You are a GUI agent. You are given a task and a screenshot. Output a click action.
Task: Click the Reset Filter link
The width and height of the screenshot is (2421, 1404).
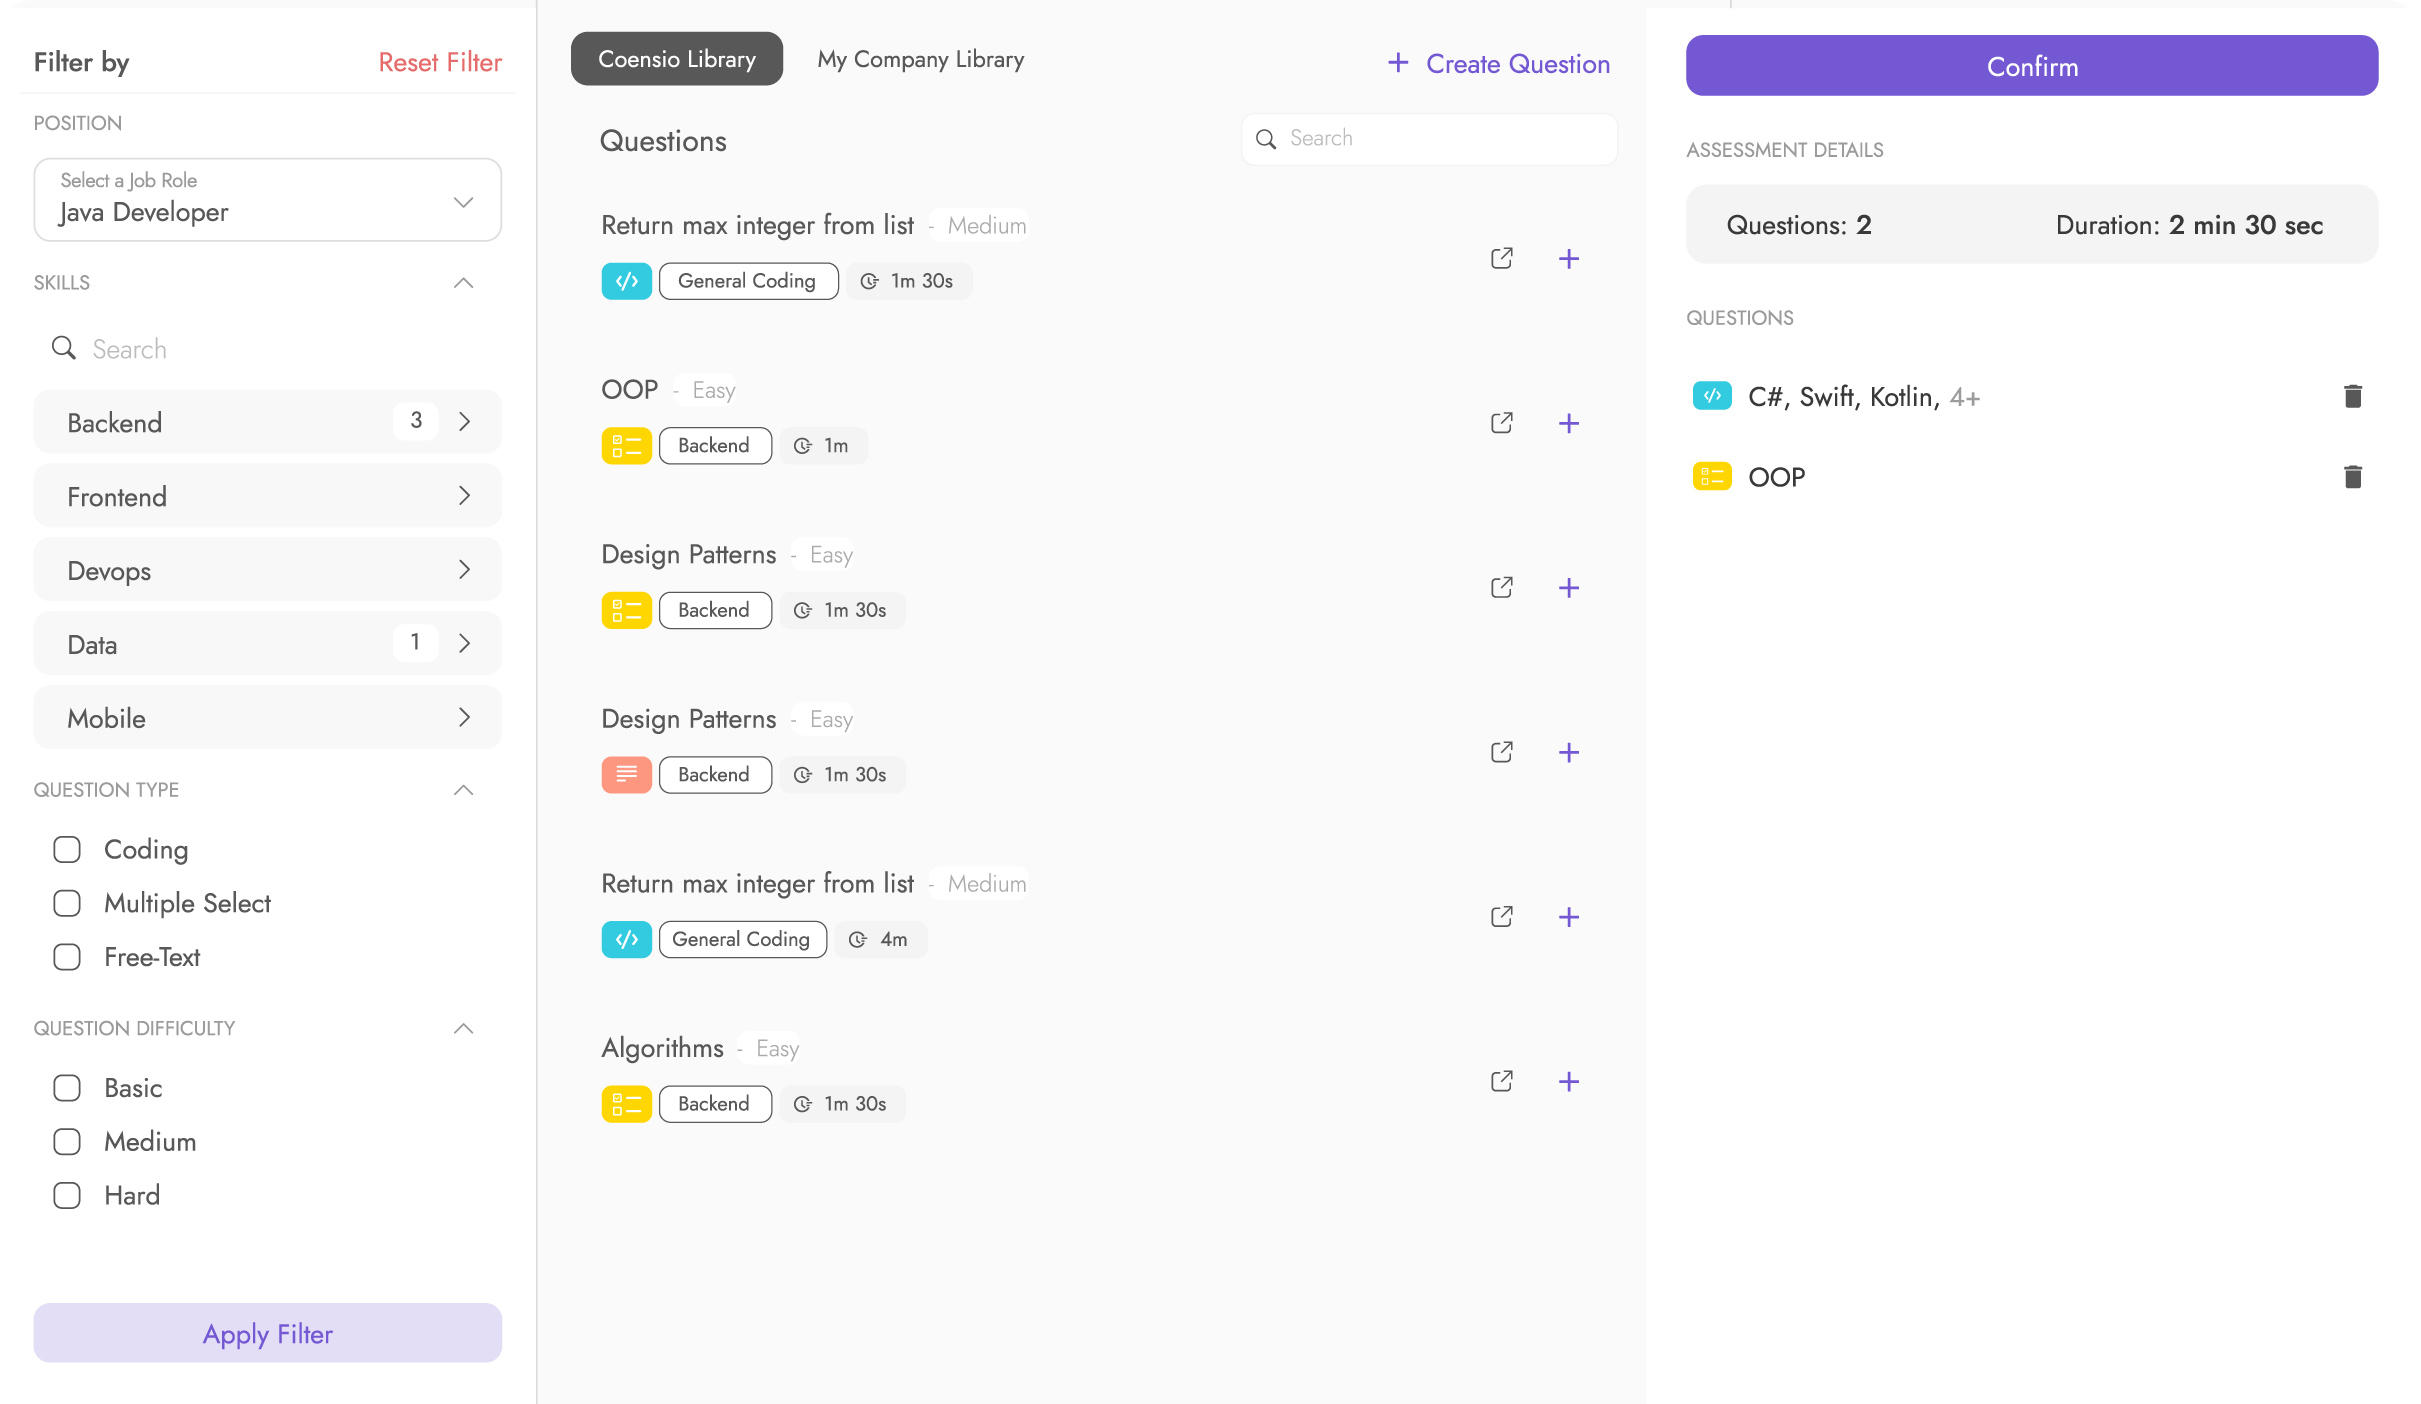click(439, 62)
